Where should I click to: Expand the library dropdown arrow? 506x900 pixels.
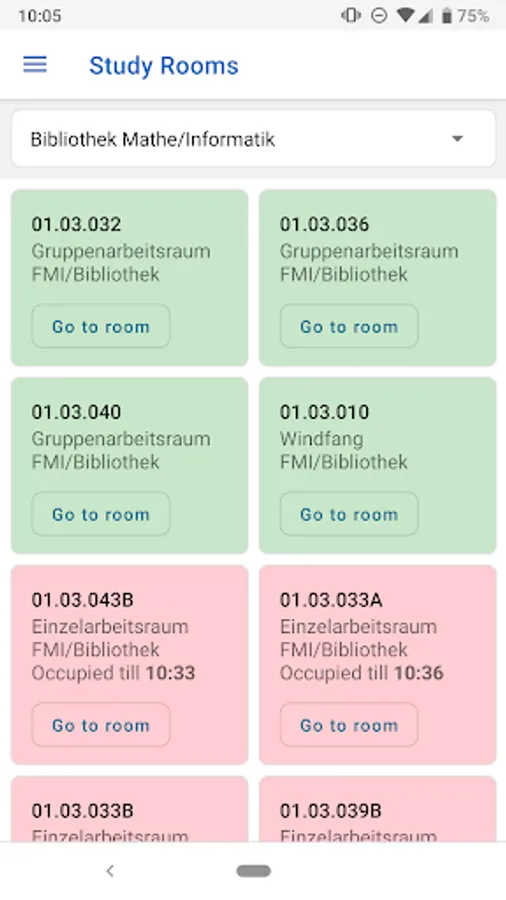(457, 139)
